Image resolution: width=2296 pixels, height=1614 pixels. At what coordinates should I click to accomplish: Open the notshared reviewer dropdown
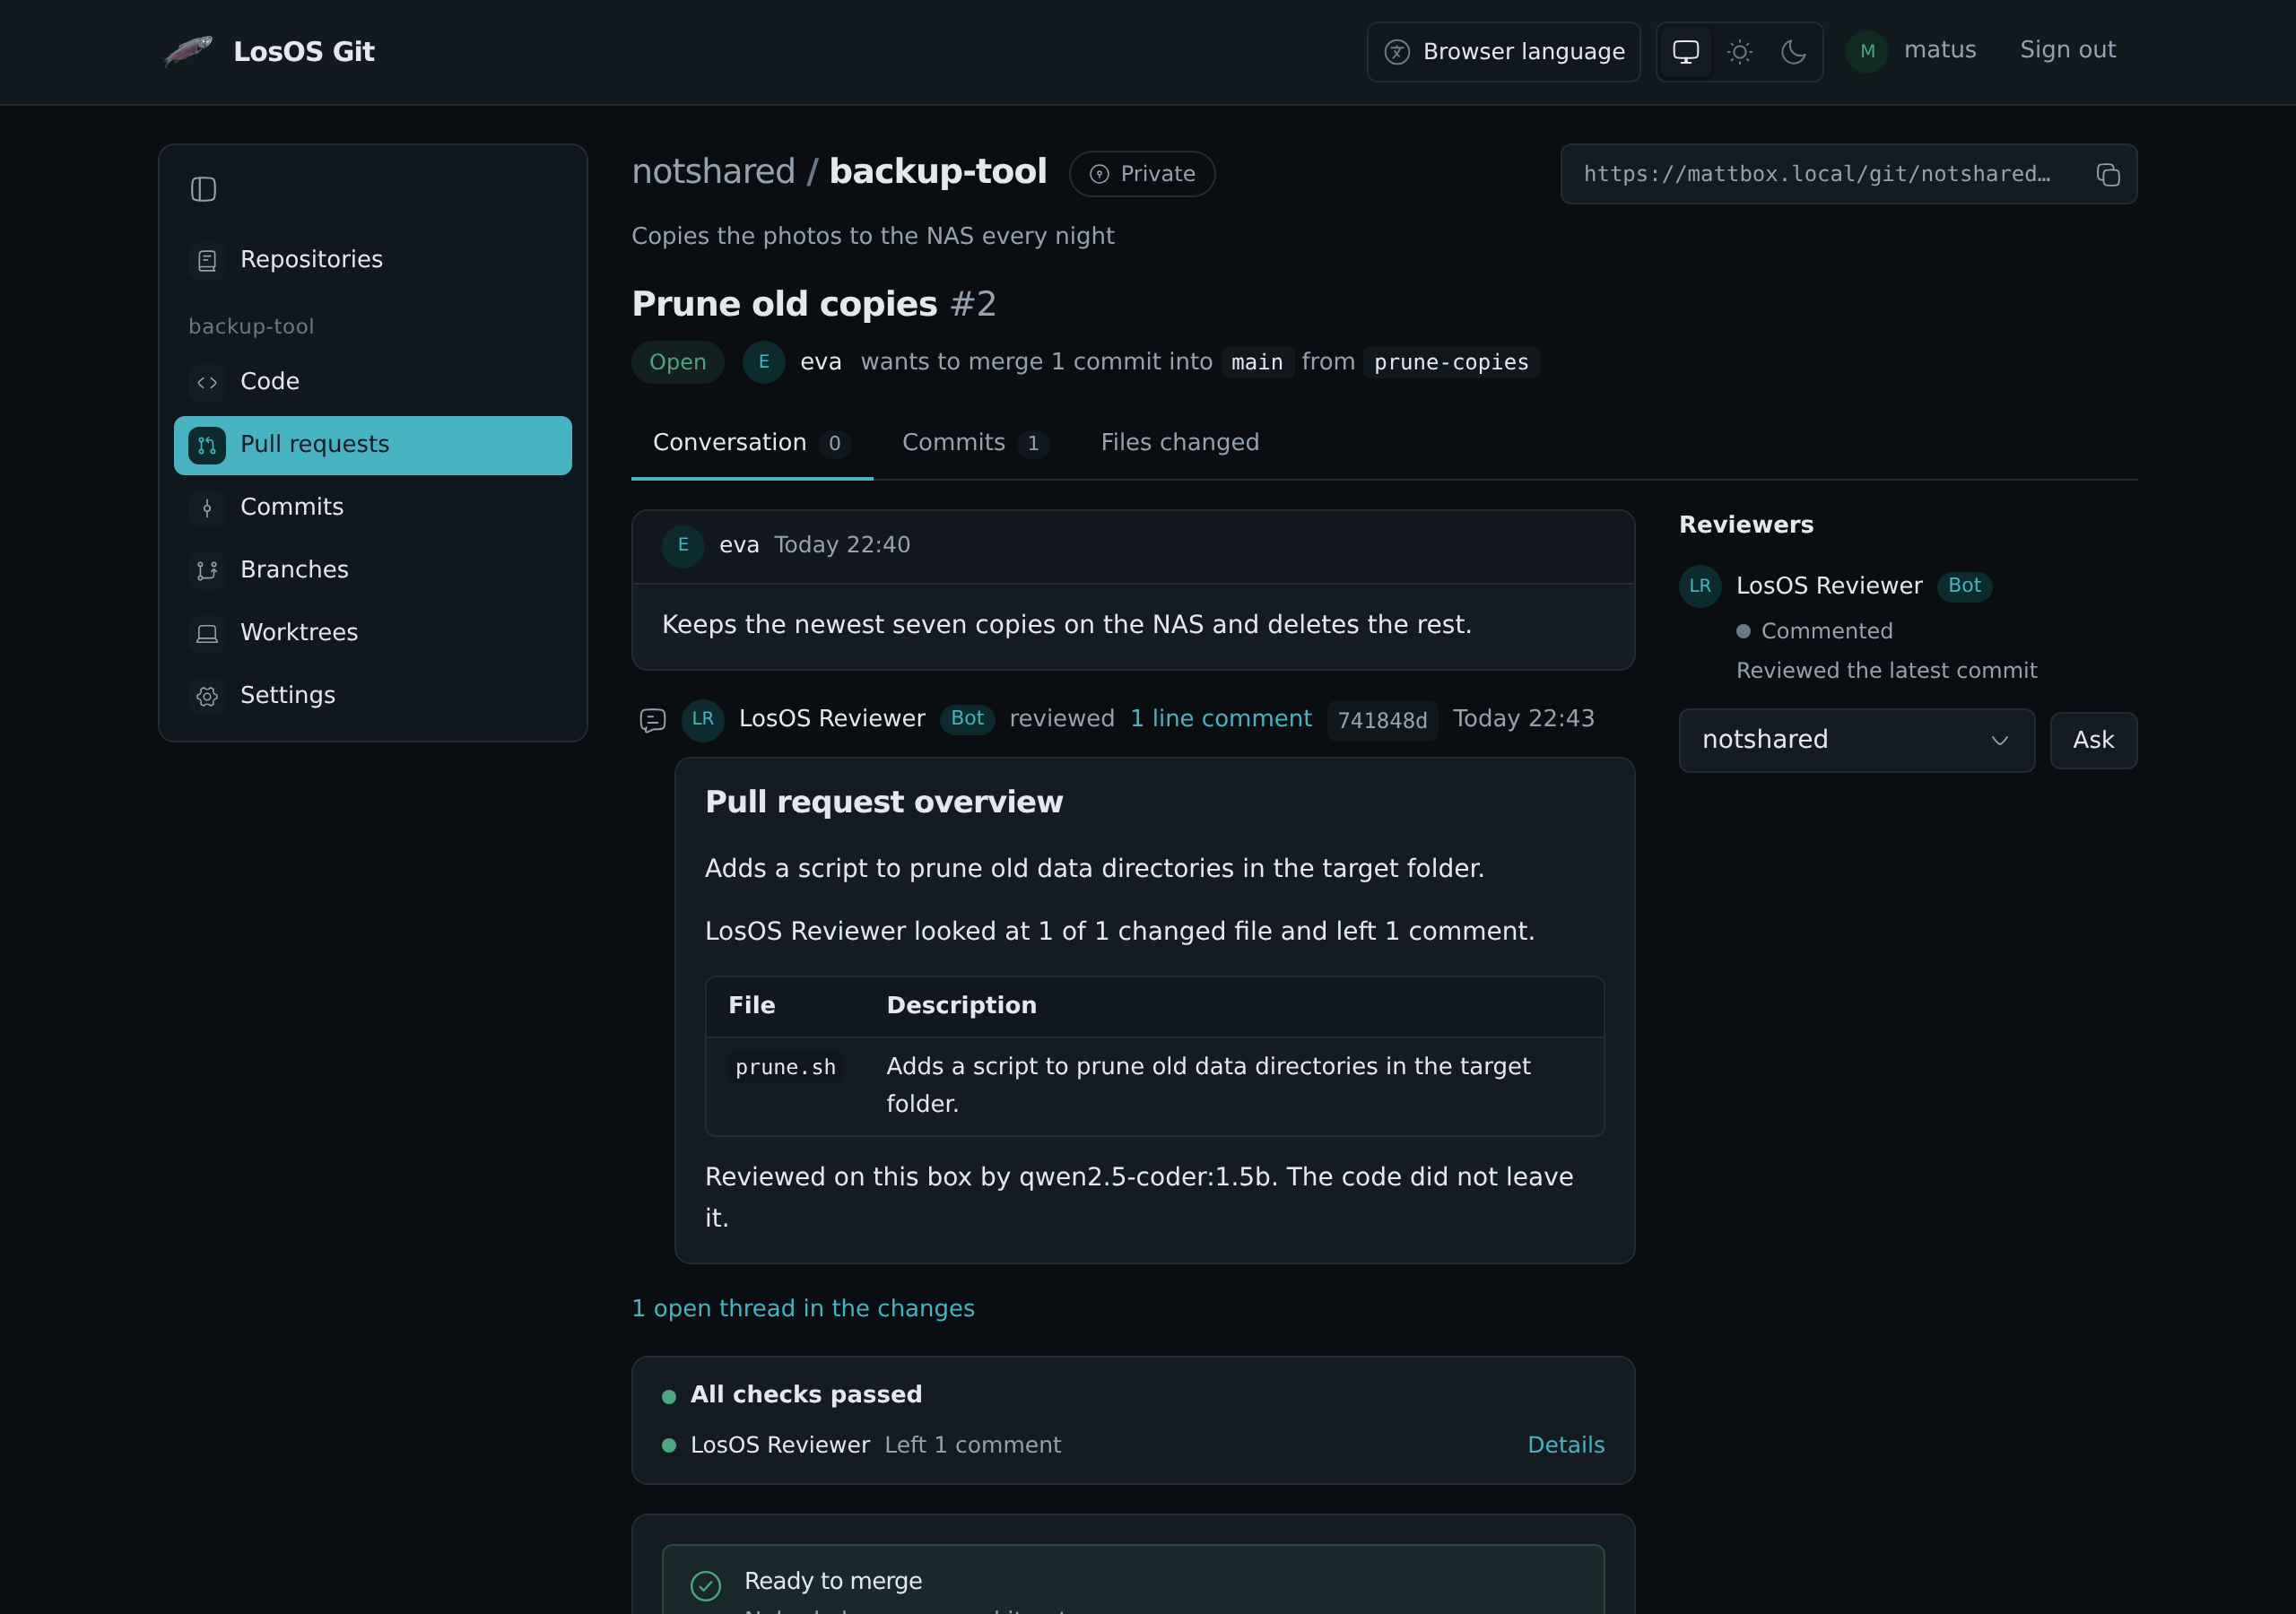(x=1856, y=740)
